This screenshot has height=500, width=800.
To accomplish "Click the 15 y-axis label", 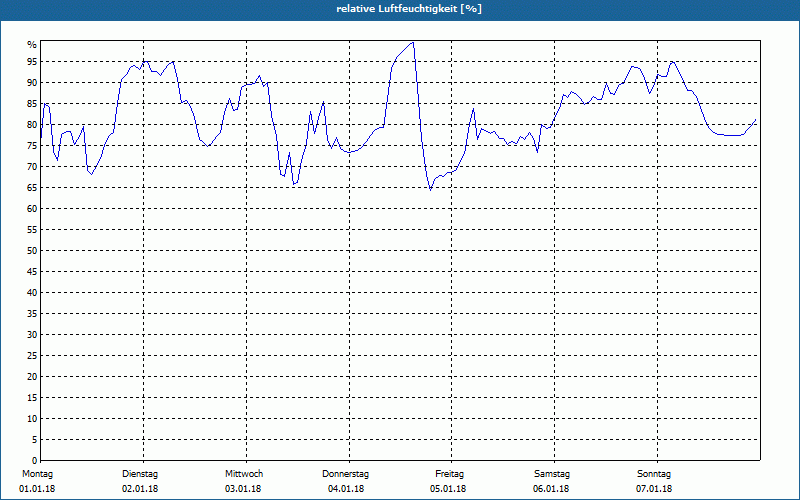I will pyautogui.click(x=32, y=397).
